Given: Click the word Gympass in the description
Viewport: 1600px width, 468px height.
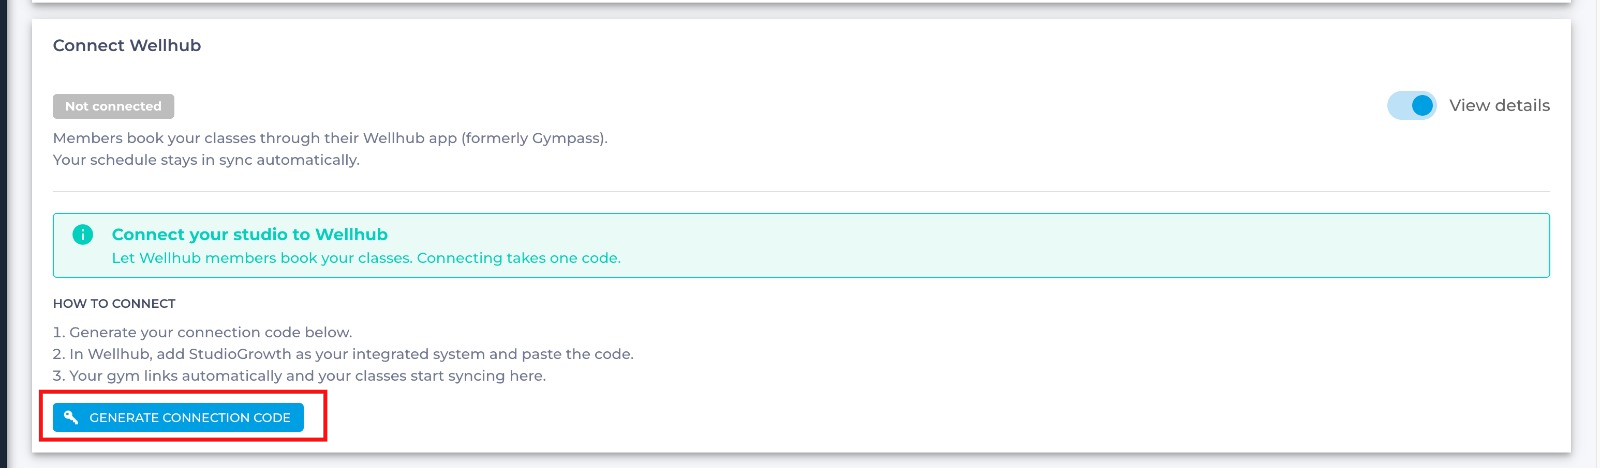Looking at the screenshot, I should pos(567,138).
